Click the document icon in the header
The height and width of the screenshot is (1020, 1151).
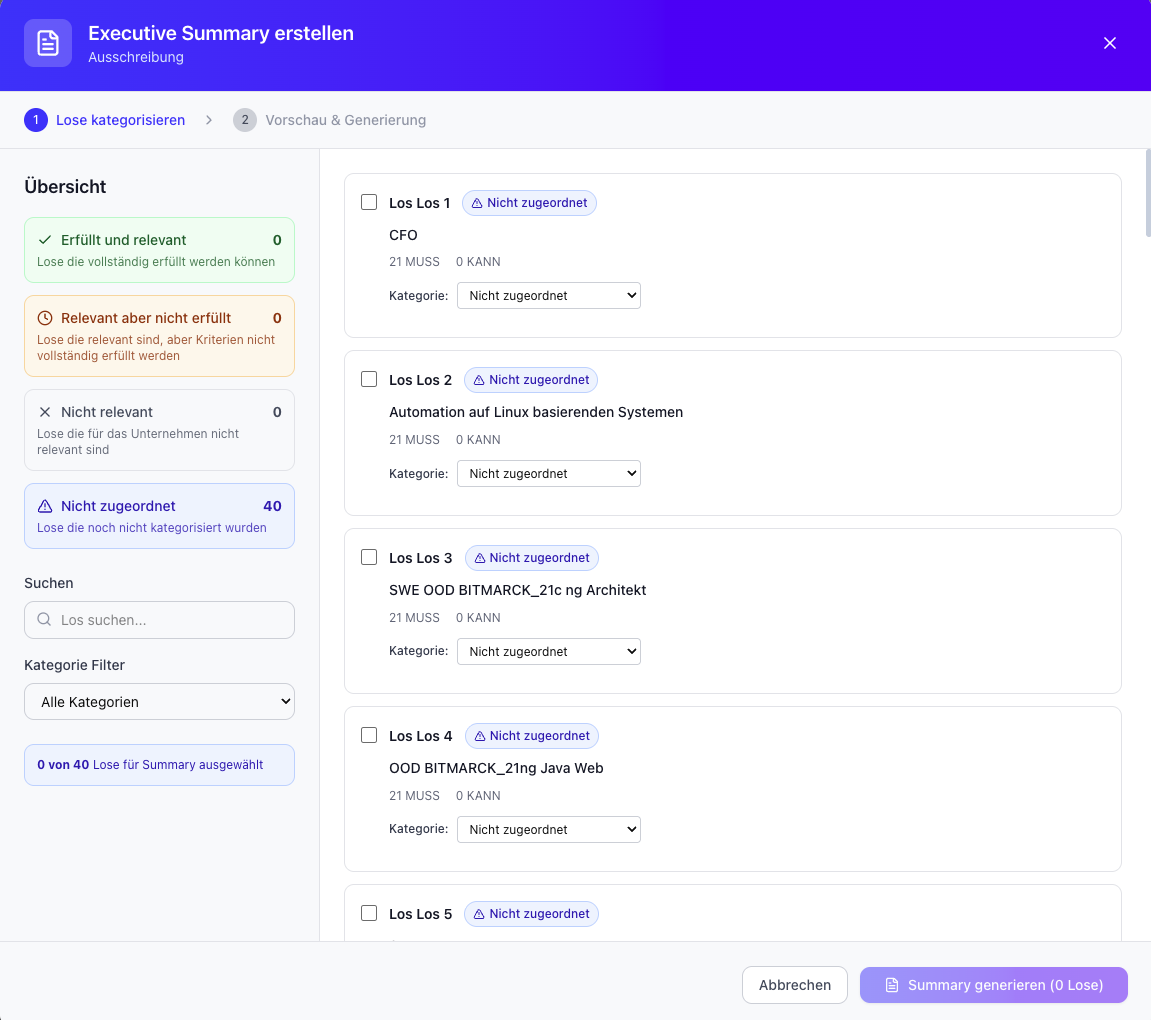pos(48,43)
